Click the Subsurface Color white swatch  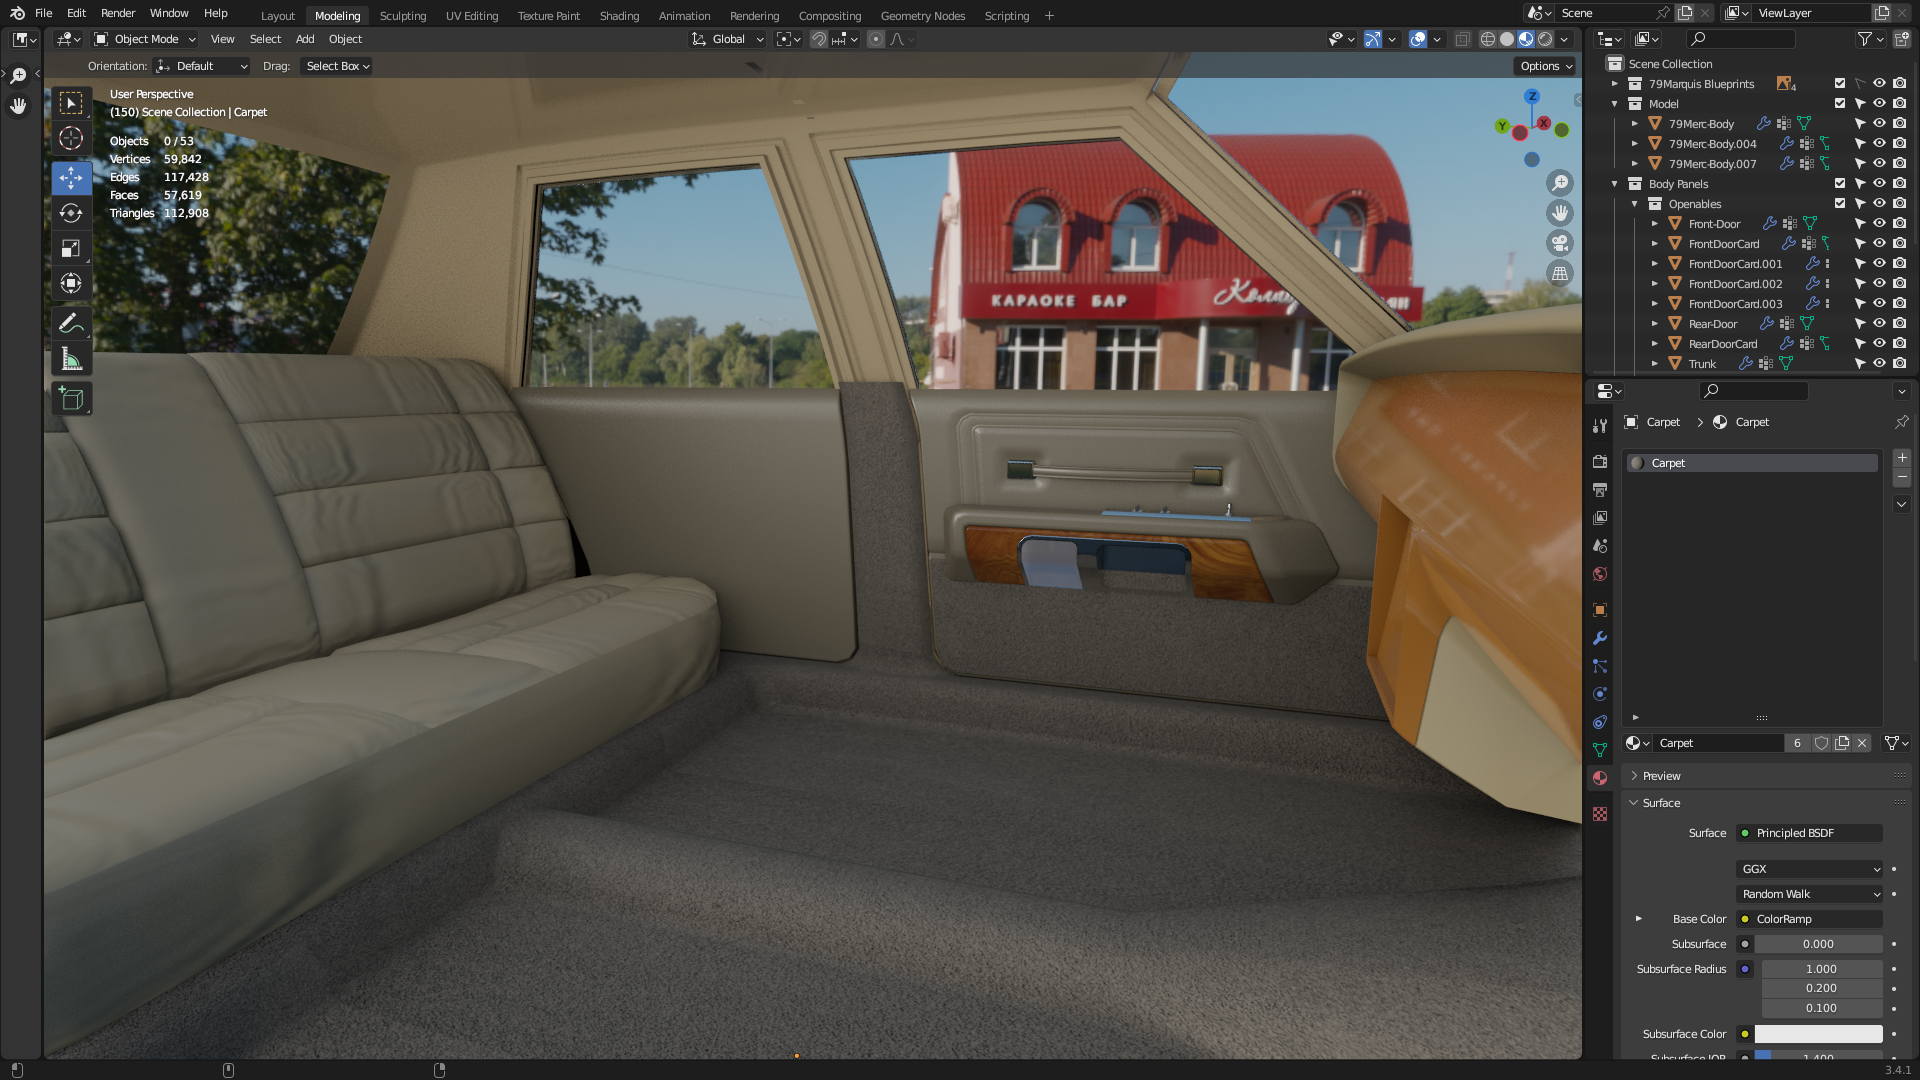coord(1818,1034)
